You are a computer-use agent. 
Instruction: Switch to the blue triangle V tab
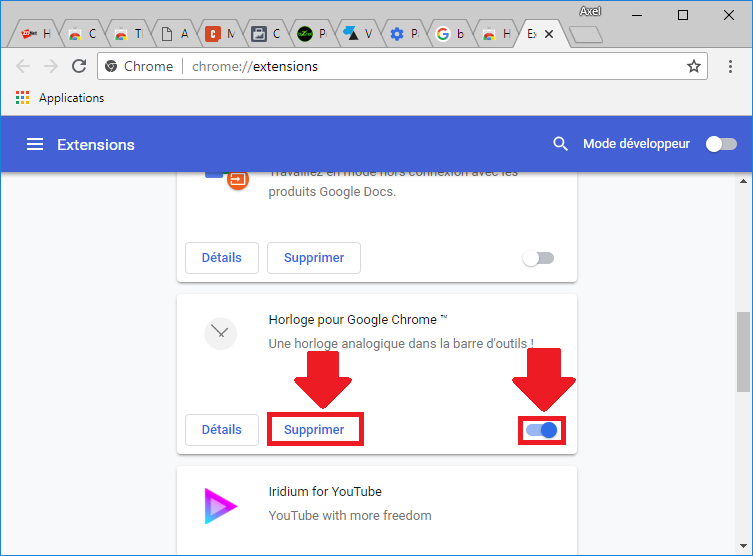tap(358, 34)
